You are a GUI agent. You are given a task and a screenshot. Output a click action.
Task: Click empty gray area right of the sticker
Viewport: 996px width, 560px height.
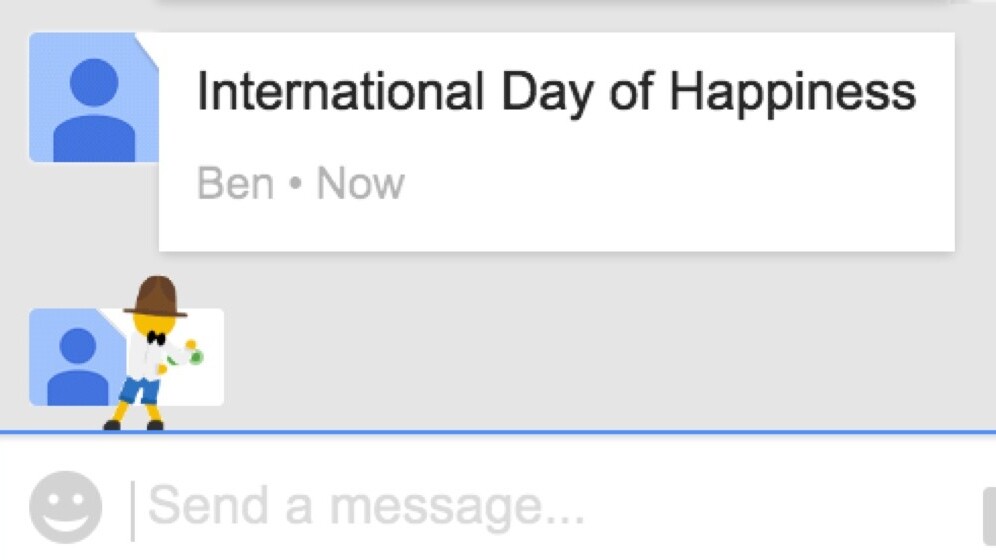click(x=600, y=350)
